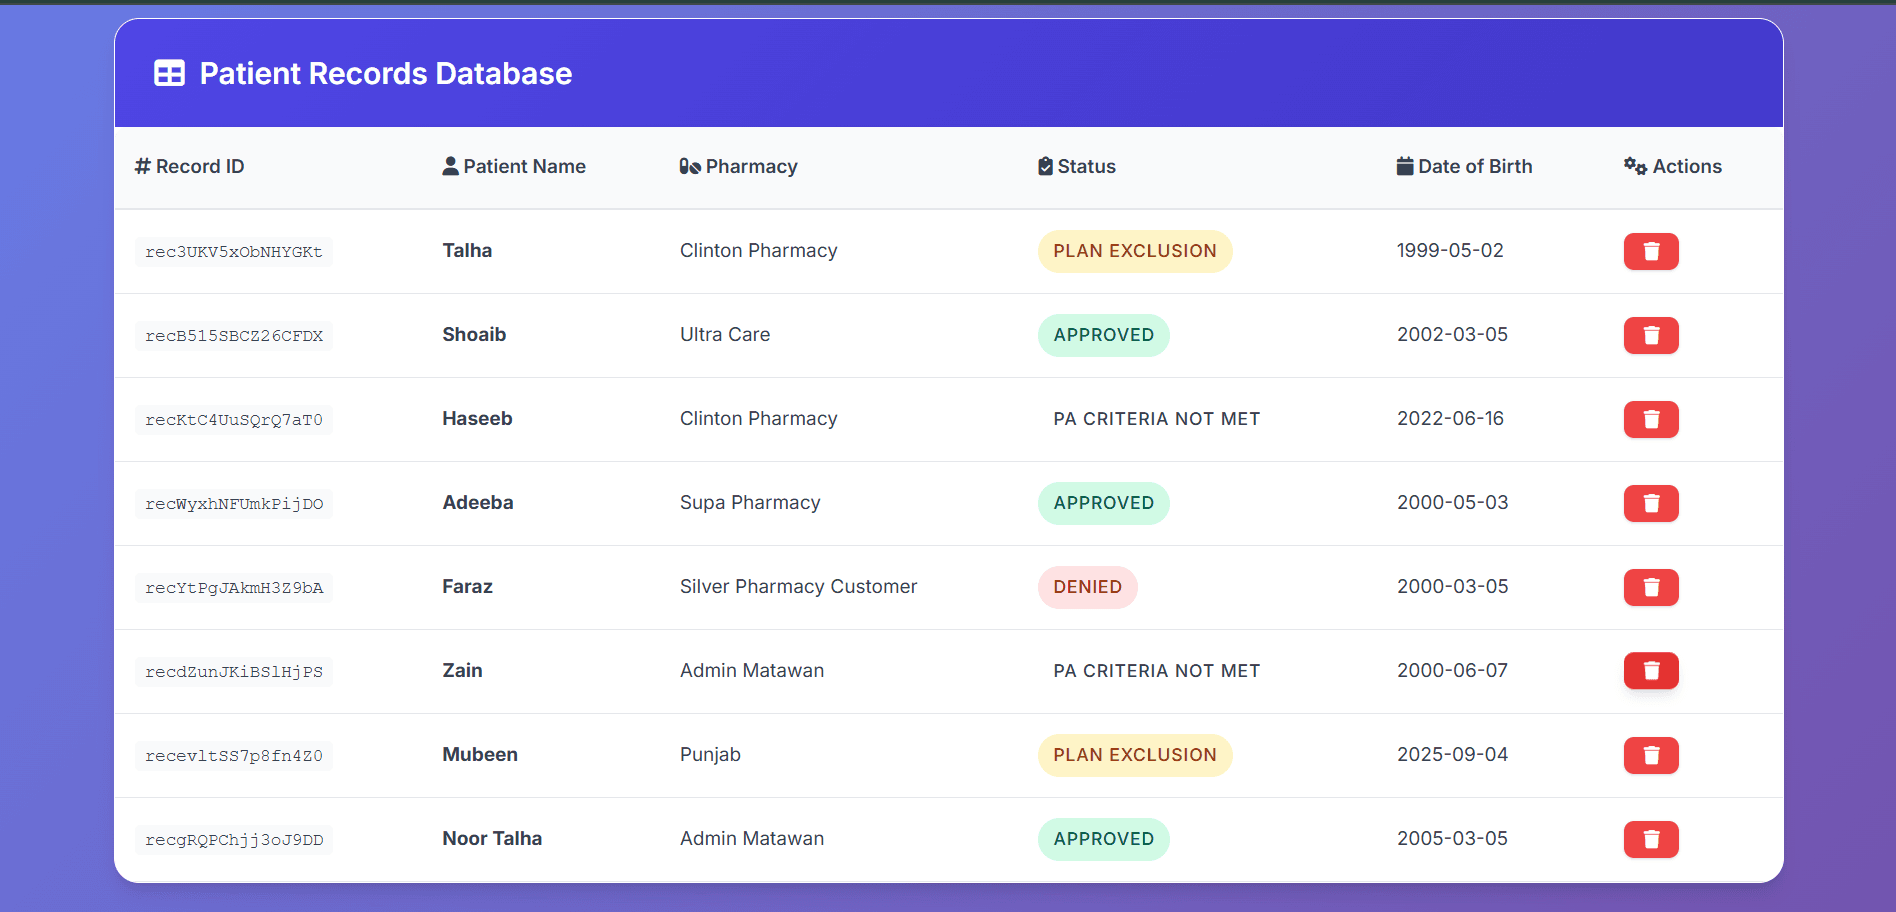Click the Patient Records Database title
The width and height of the screenshot is (1896, 912).
tap(386, 73)
